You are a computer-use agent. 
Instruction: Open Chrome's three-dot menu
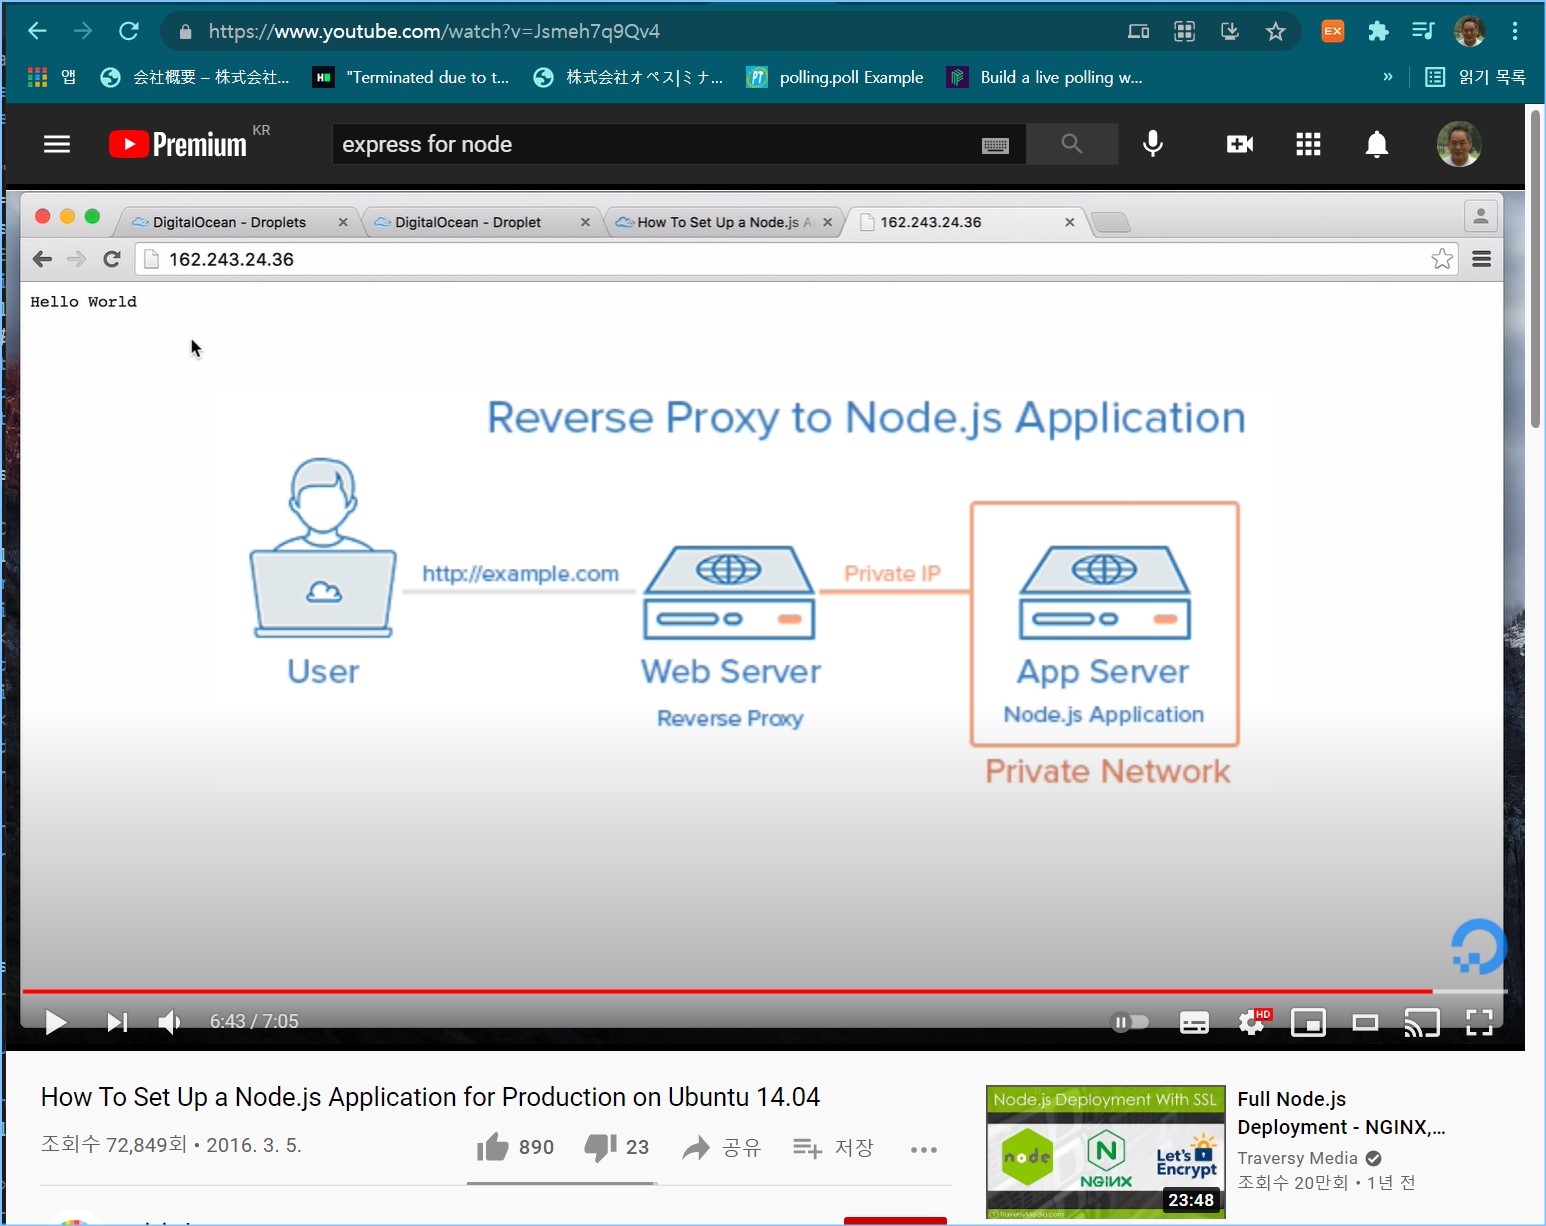1515,32
